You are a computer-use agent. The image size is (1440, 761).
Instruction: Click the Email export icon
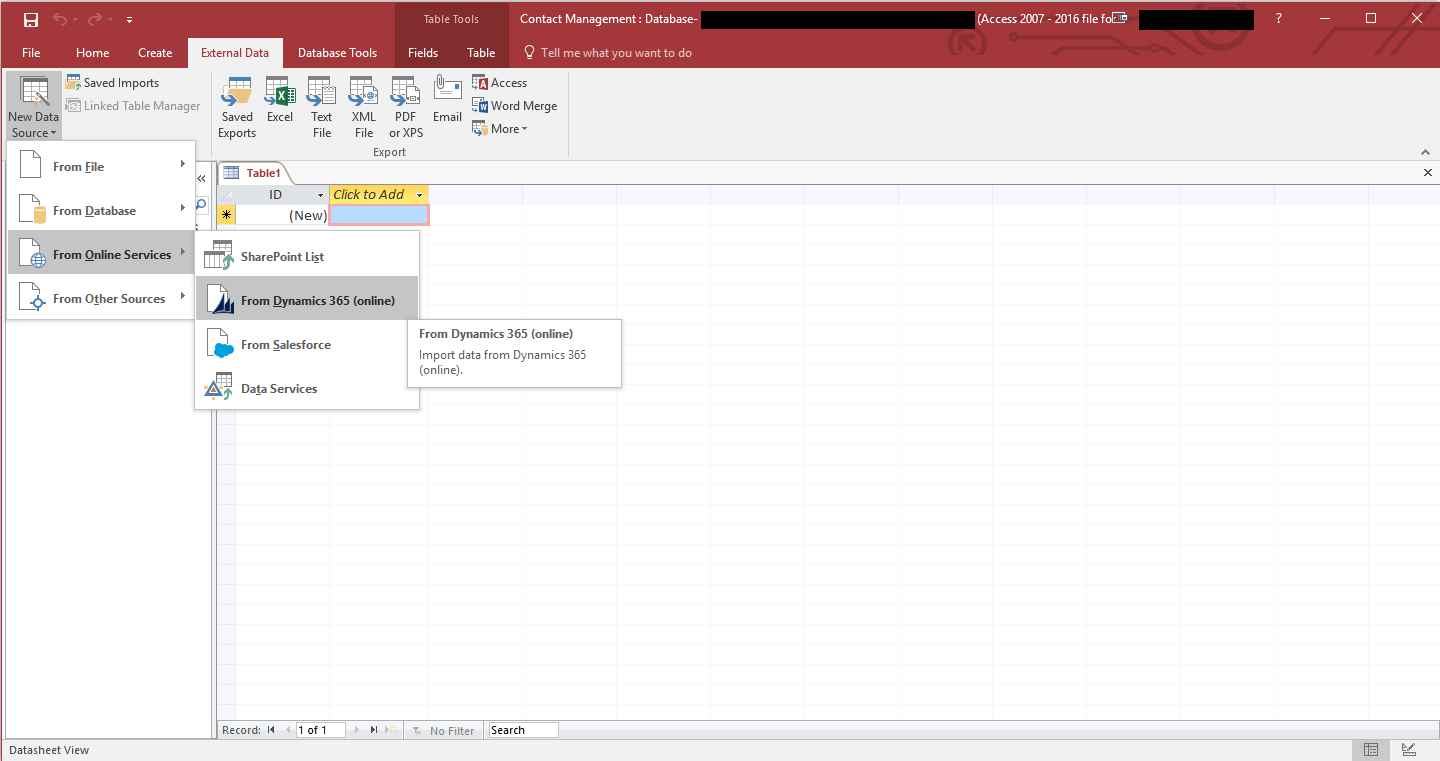click(447, 100)
